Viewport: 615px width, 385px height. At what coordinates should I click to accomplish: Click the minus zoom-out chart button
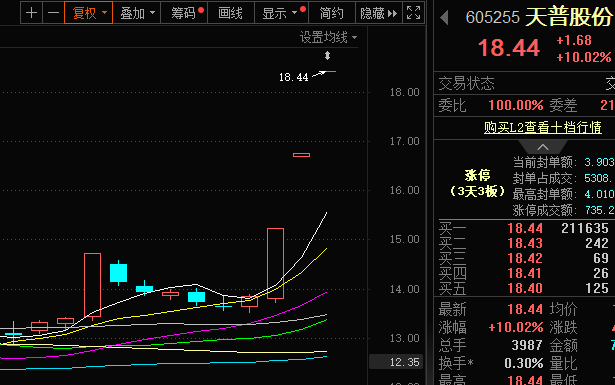point(53,13)
